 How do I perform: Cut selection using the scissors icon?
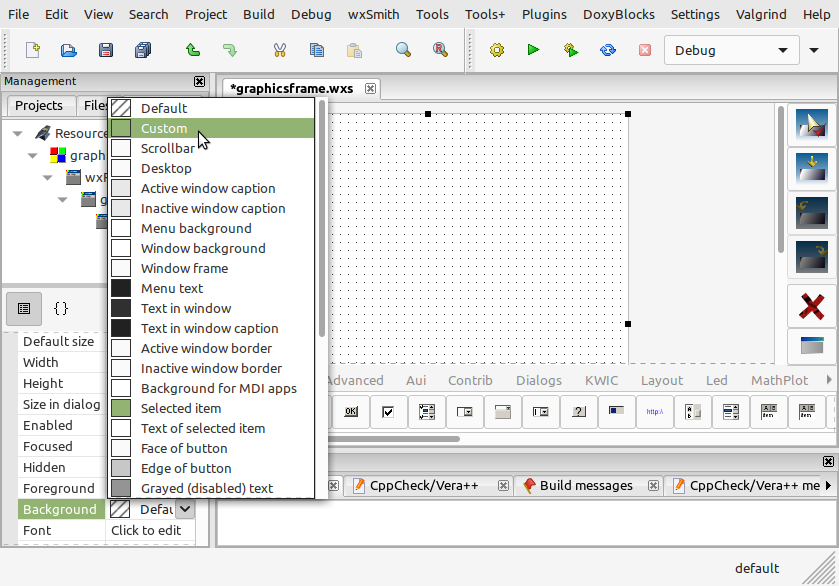(x=280, y=50)
